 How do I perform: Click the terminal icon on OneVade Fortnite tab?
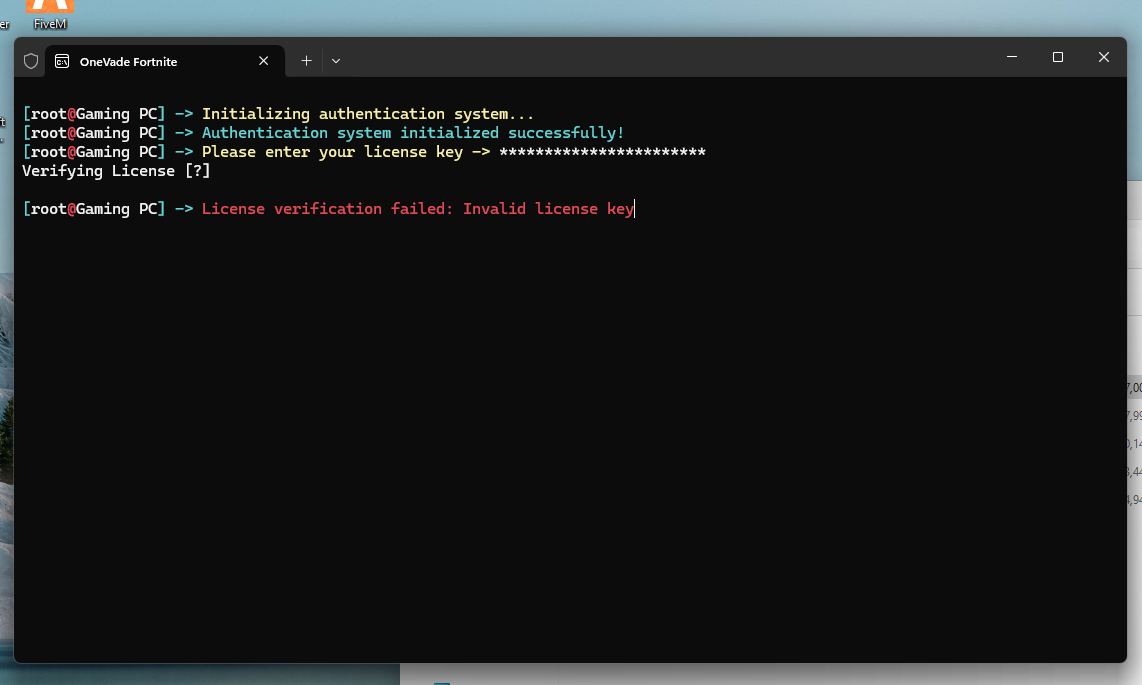(63, 61)
